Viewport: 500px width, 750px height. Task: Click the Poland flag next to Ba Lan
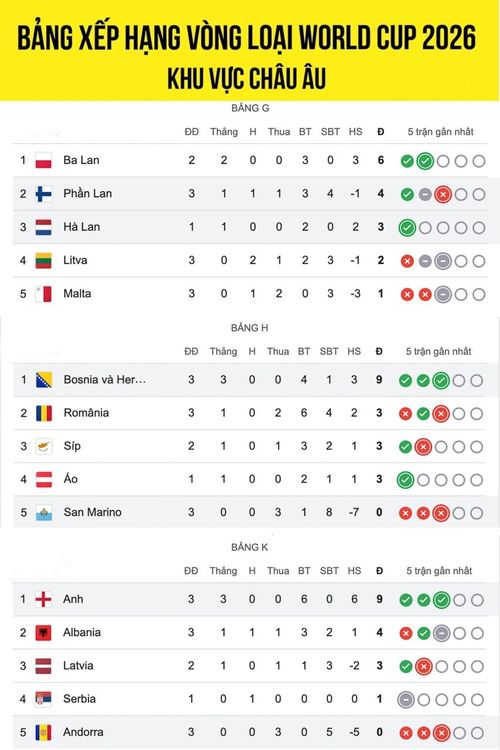click(x=44, y=160)
